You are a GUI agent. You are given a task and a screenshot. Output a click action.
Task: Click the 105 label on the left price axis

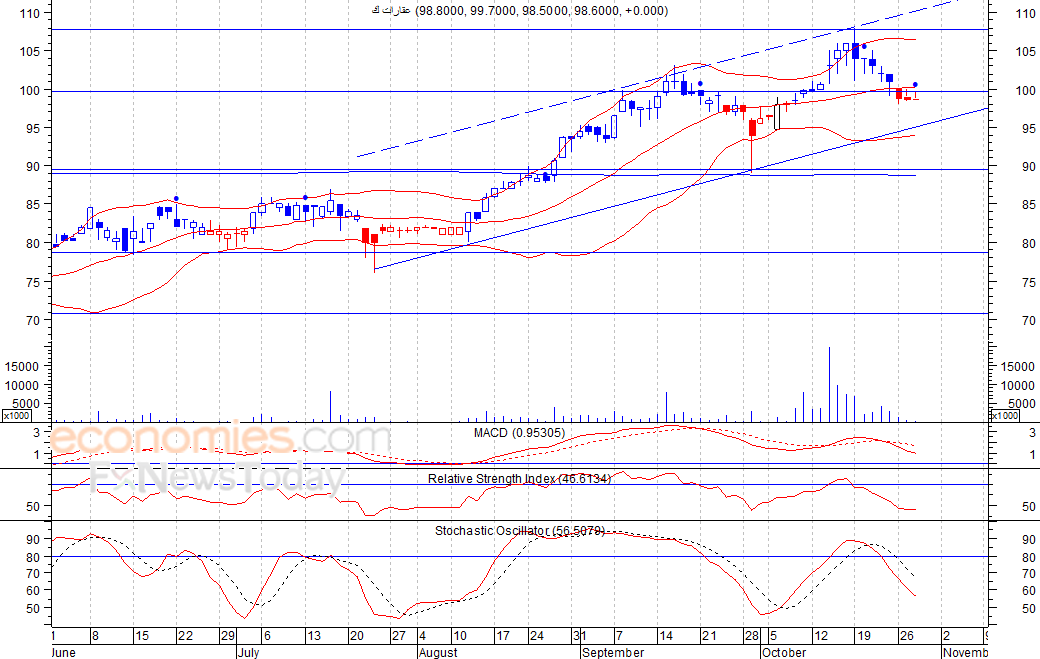click(29, 51)
